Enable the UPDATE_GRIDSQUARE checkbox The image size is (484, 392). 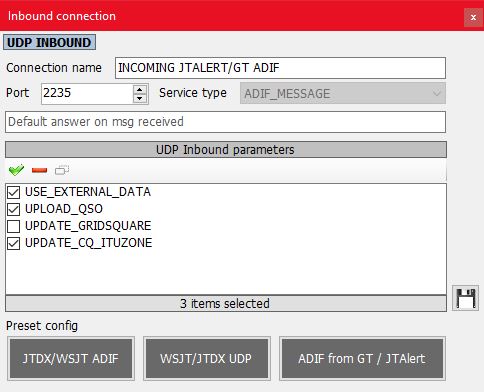click(x=14, y=226)
